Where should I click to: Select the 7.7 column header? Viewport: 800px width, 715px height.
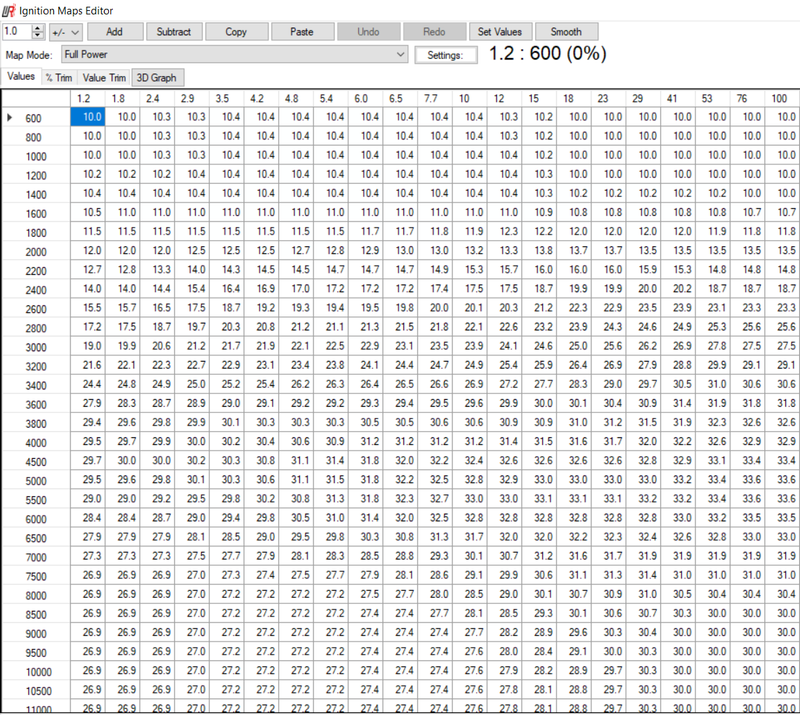pyautogui.click(x=435, y=98)
